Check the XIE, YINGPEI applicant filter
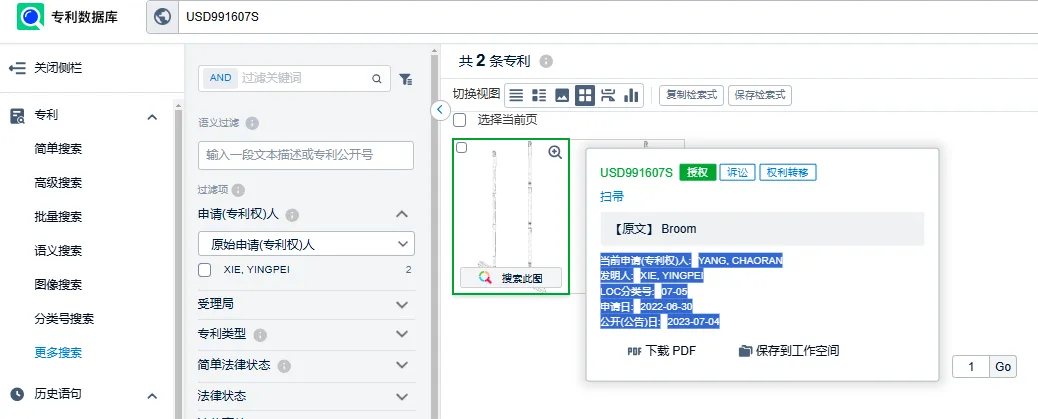 coord(205,270)
